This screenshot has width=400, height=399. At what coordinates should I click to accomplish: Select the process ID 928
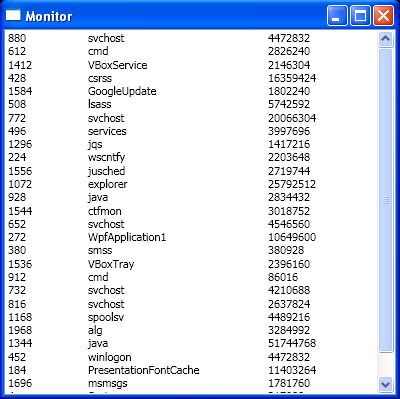pyautogui.click(x=17, y=197)
